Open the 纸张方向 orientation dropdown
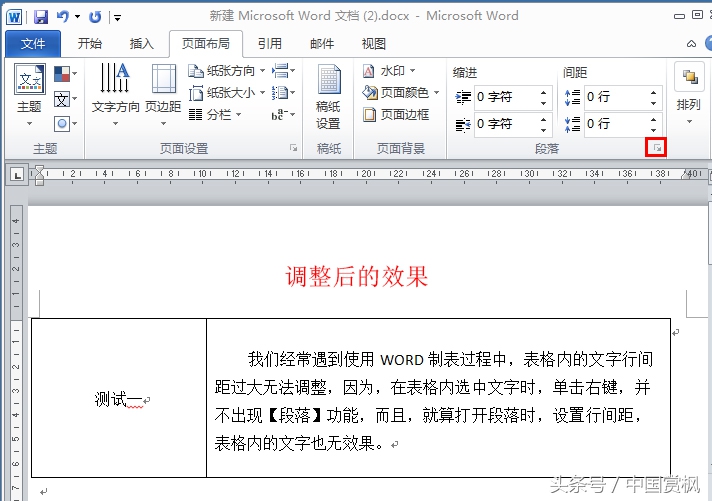 227,71
